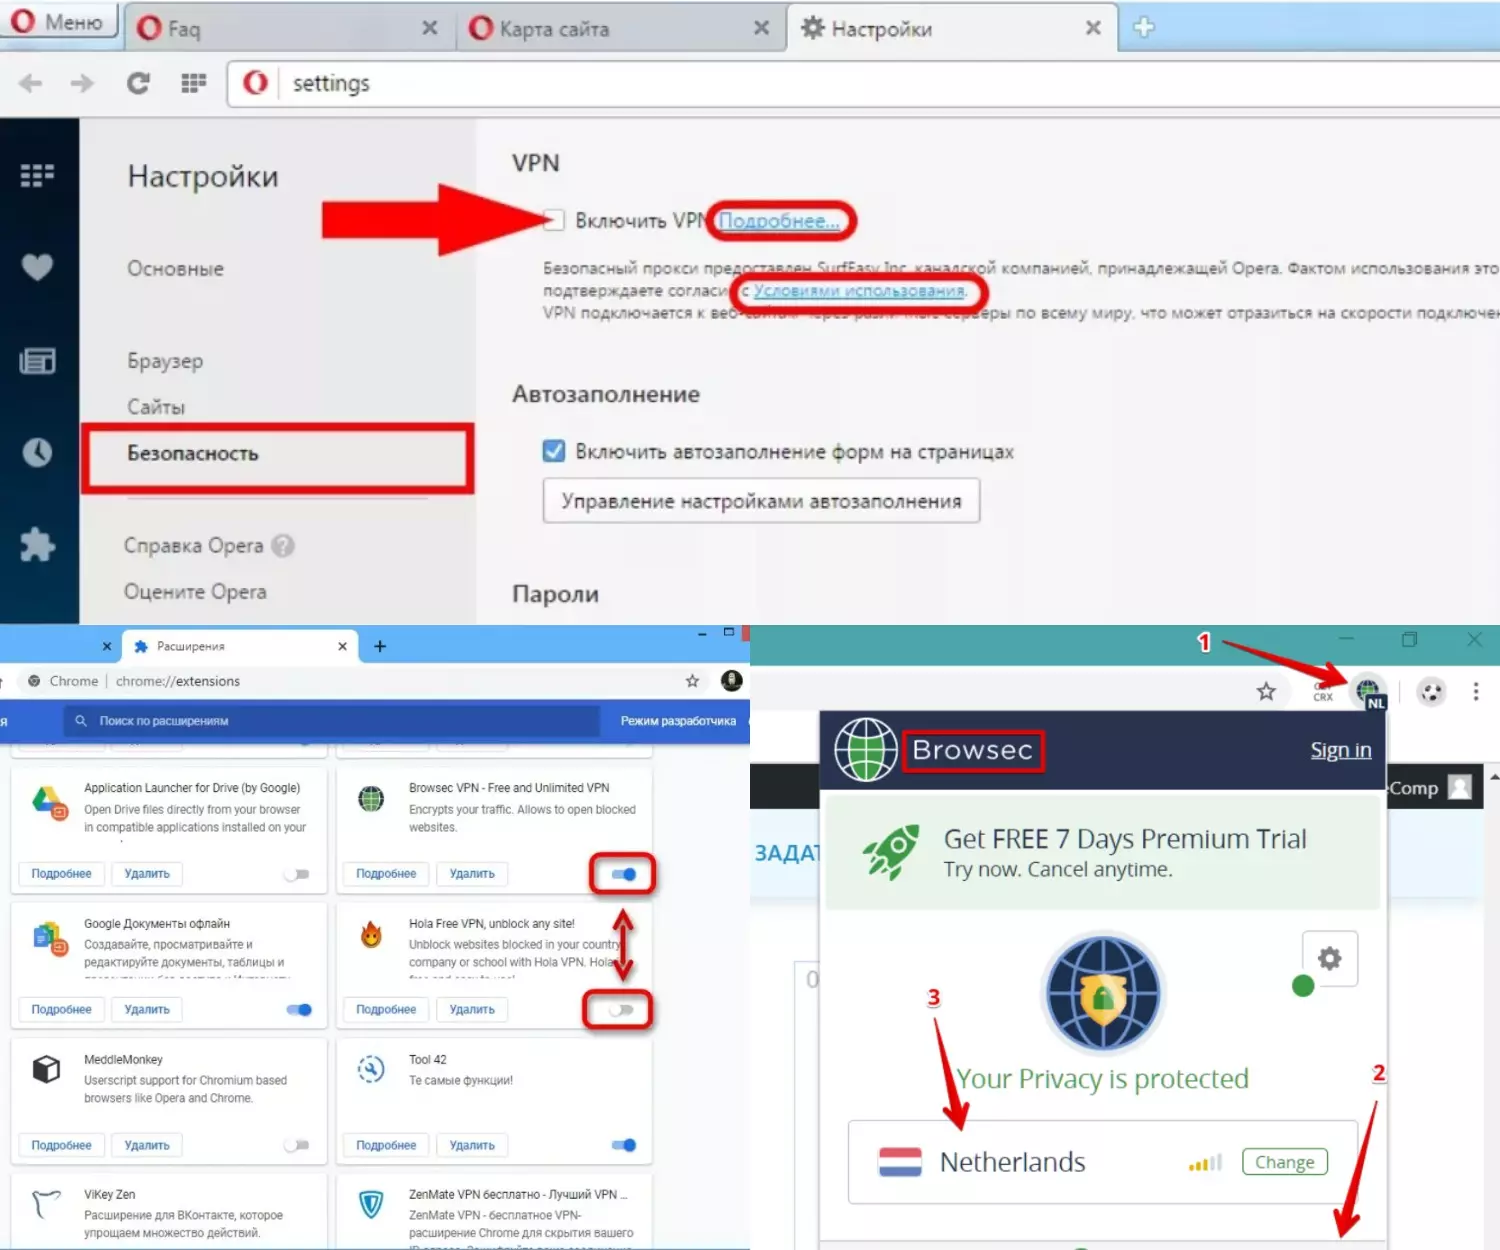Open history clock icon in Opera sidebar
Image resolution: width=1500 pixels, height=1250 pixels.
37,452
